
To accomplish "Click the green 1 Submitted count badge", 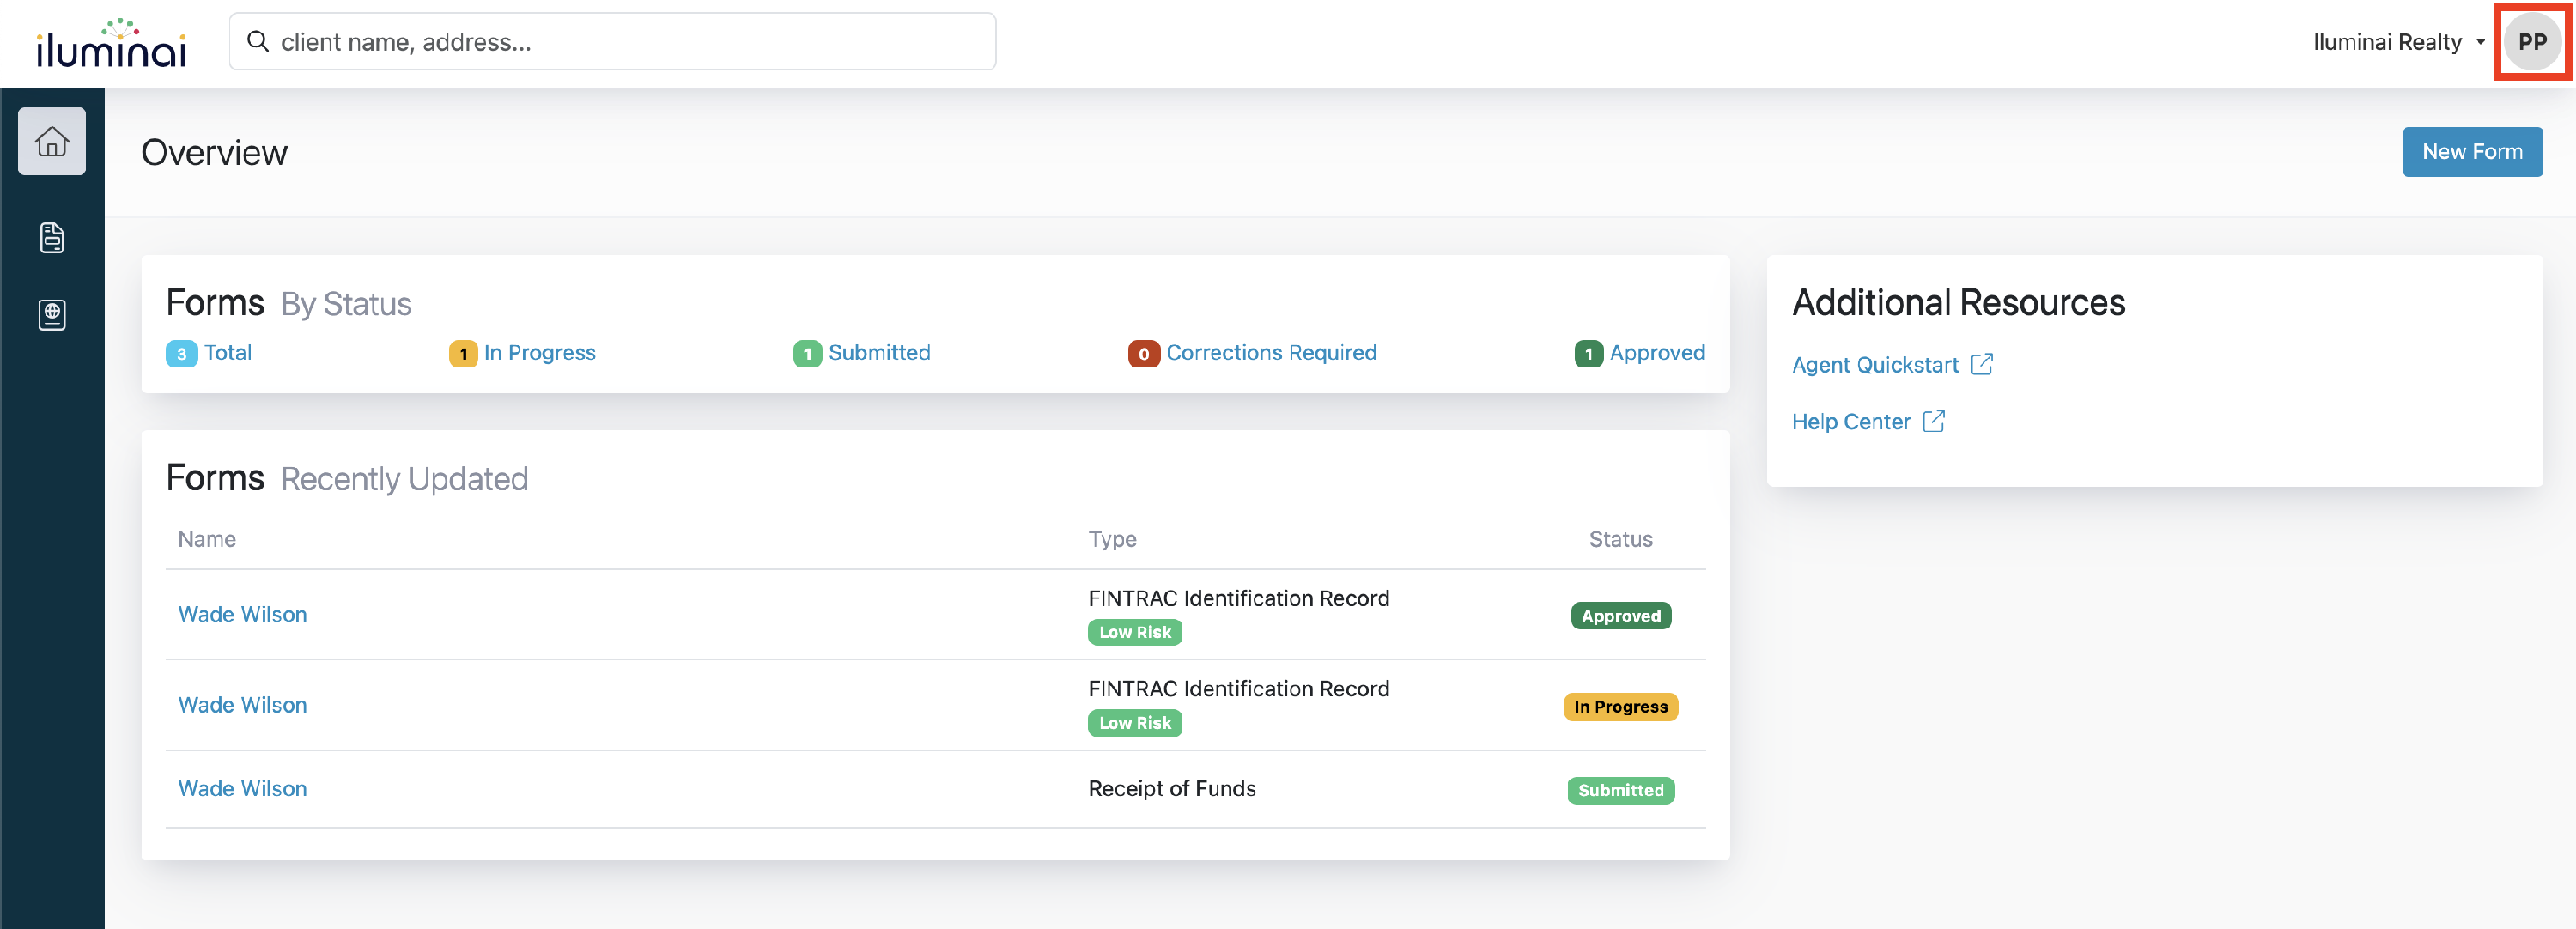I will click(x=807, y=354).
